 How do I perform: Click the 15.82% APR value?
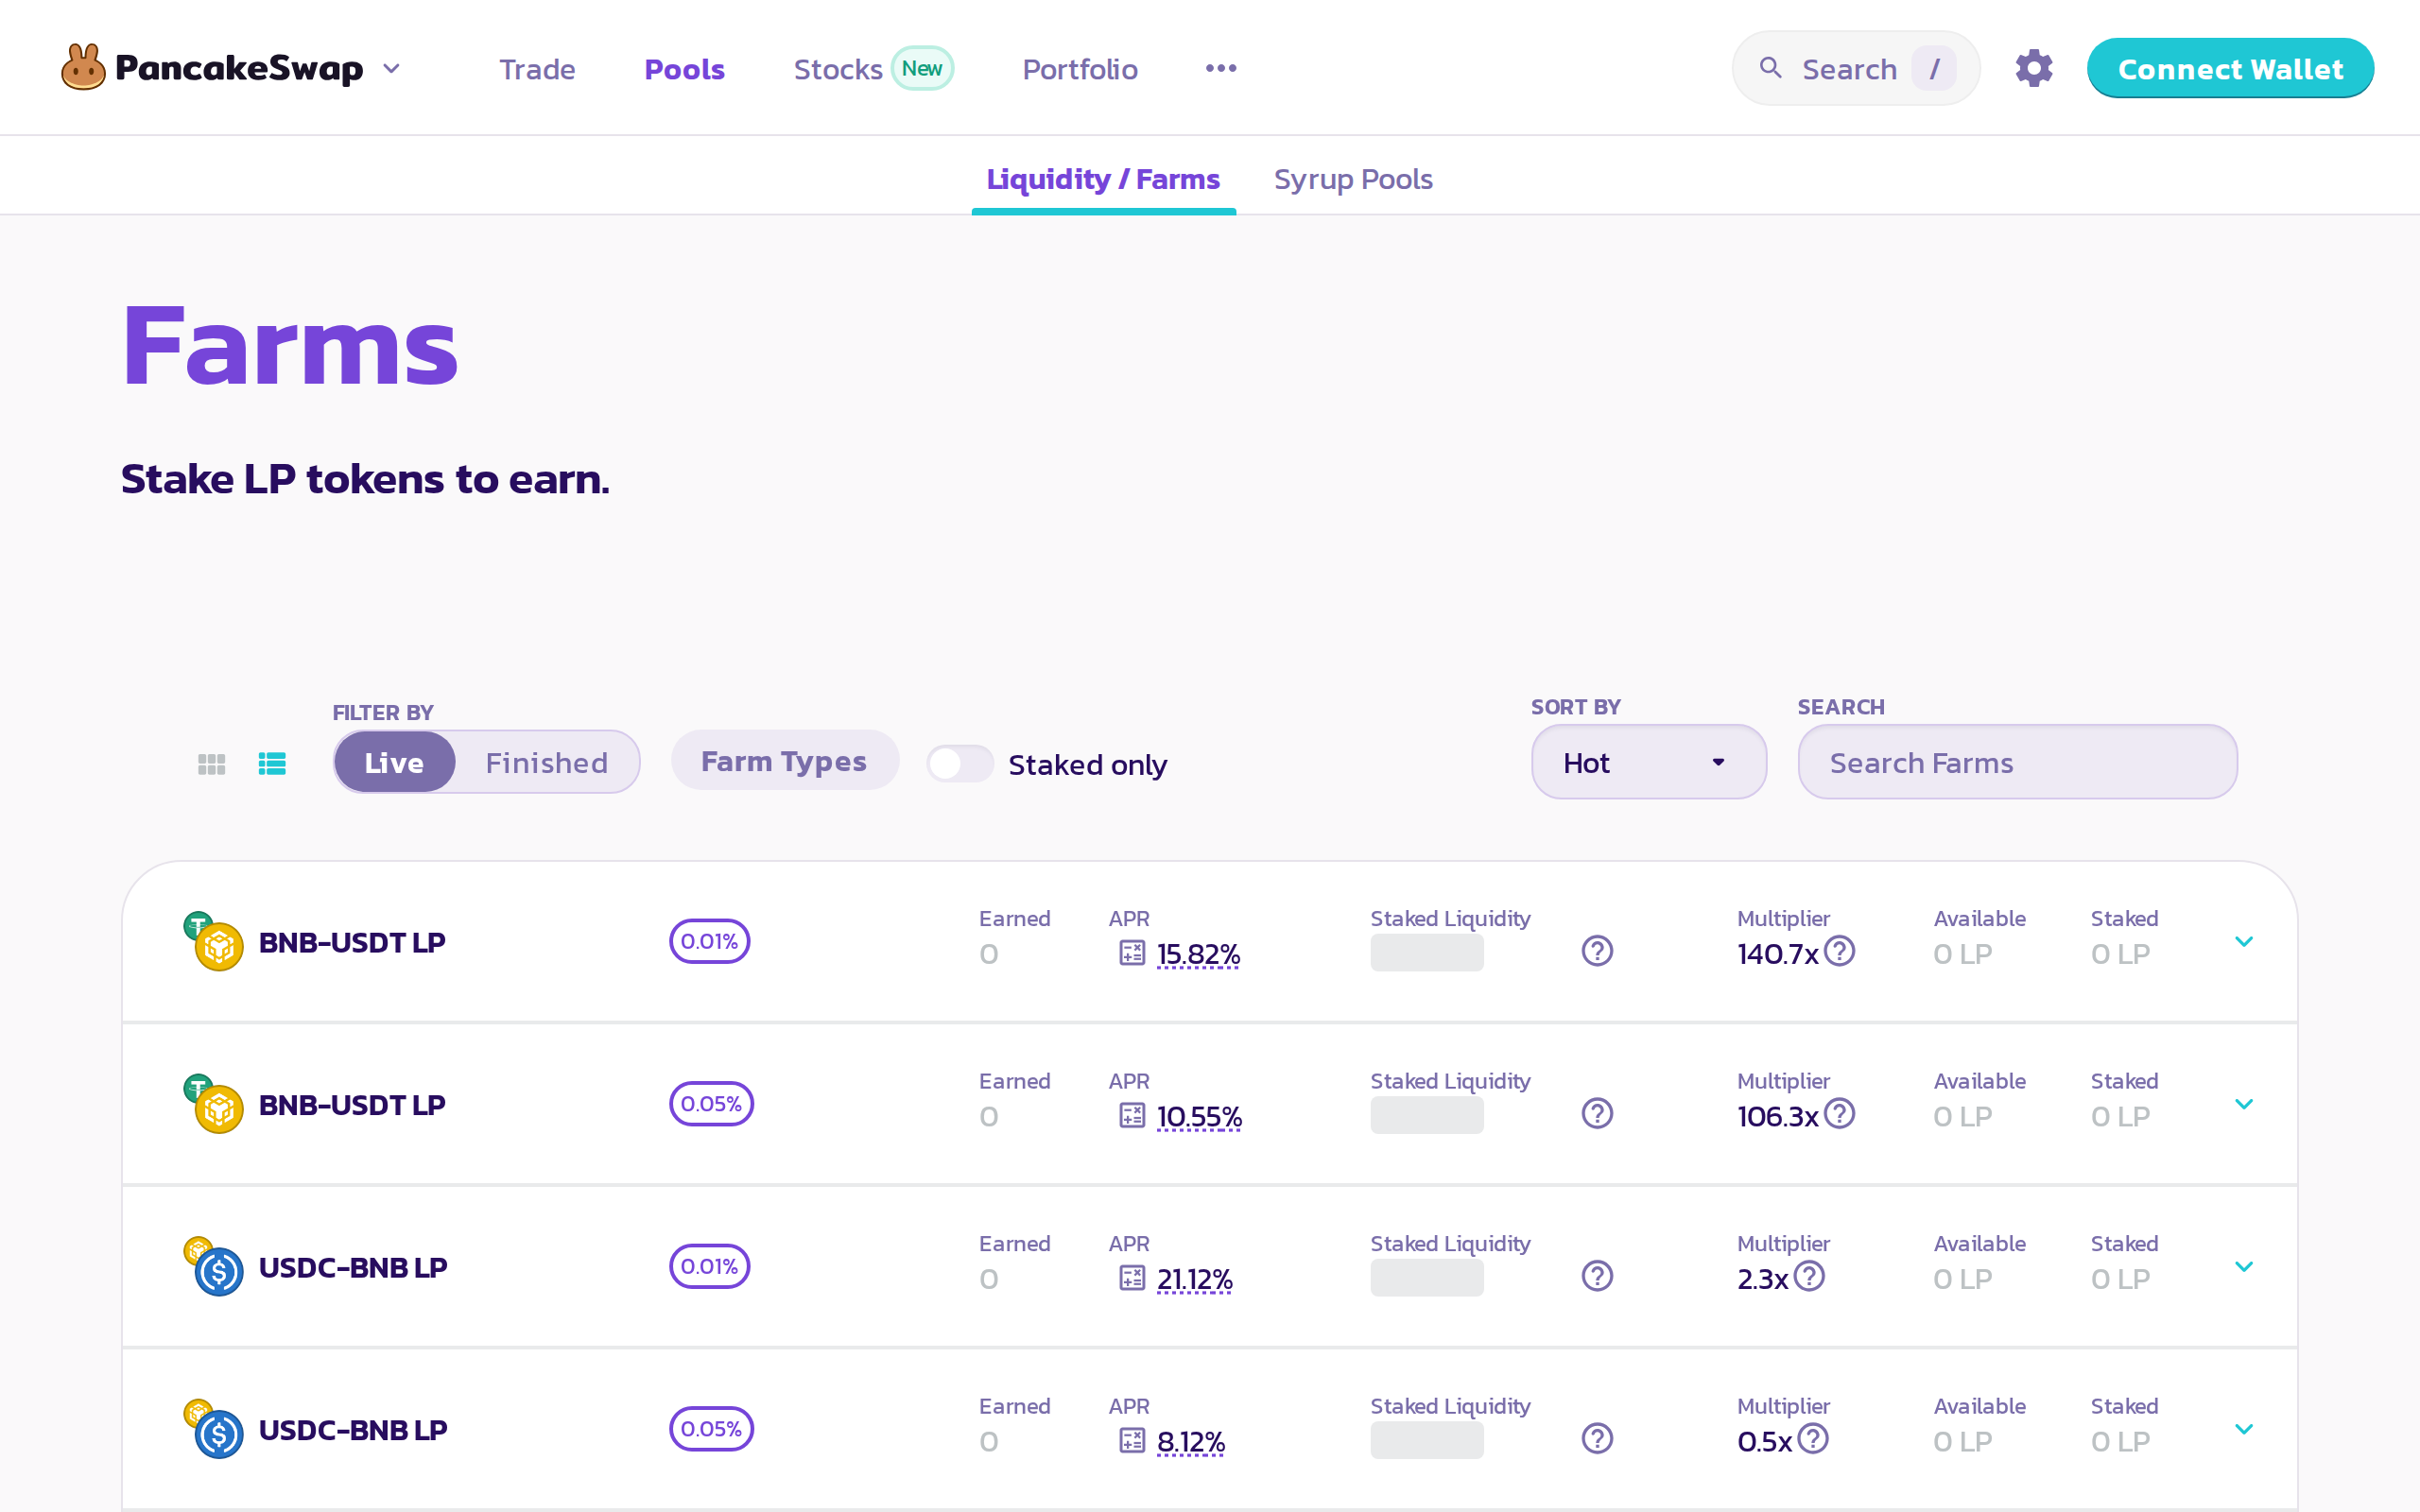pyautogui.click(x=1198, y=954)
